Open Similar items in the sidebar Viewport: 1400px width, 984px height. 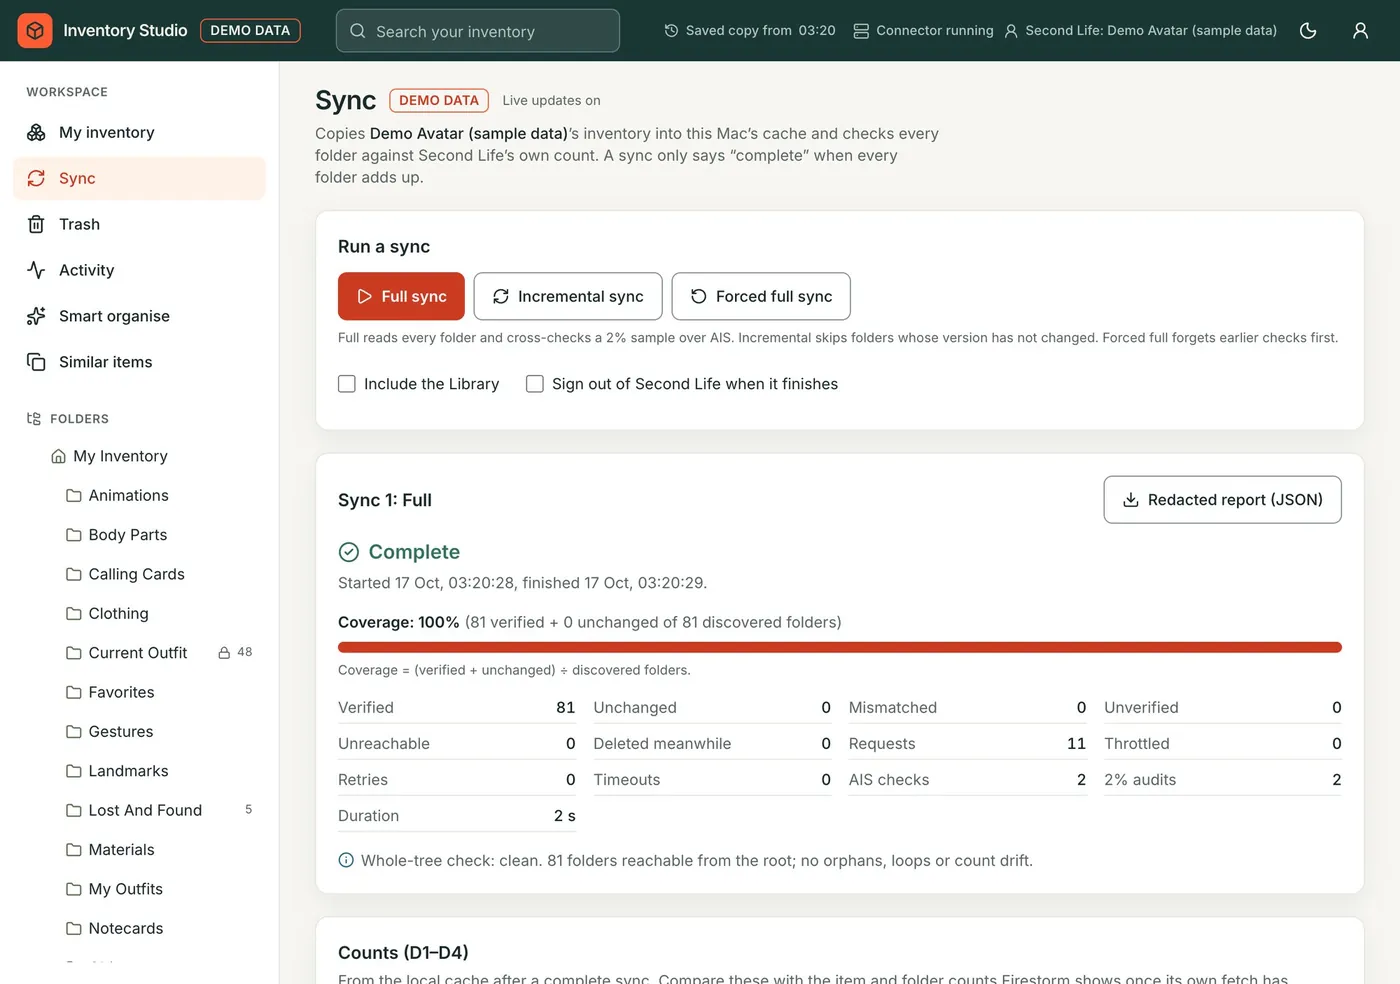tap(139, 362)
